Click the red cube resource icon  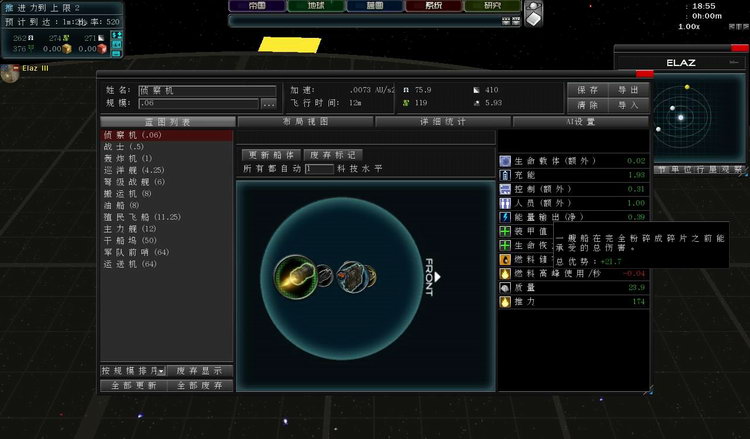[x=102, y=49]
